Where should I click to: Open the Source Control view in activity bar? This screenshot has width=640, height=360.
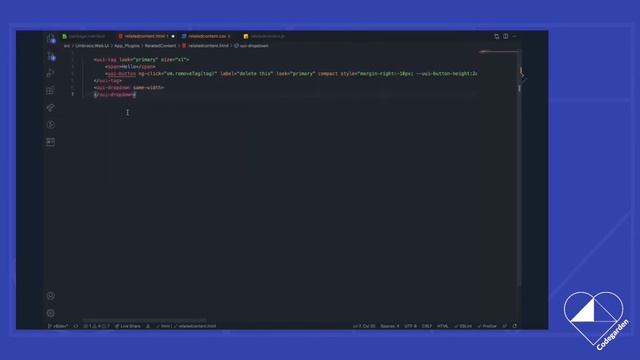(51, 73)
